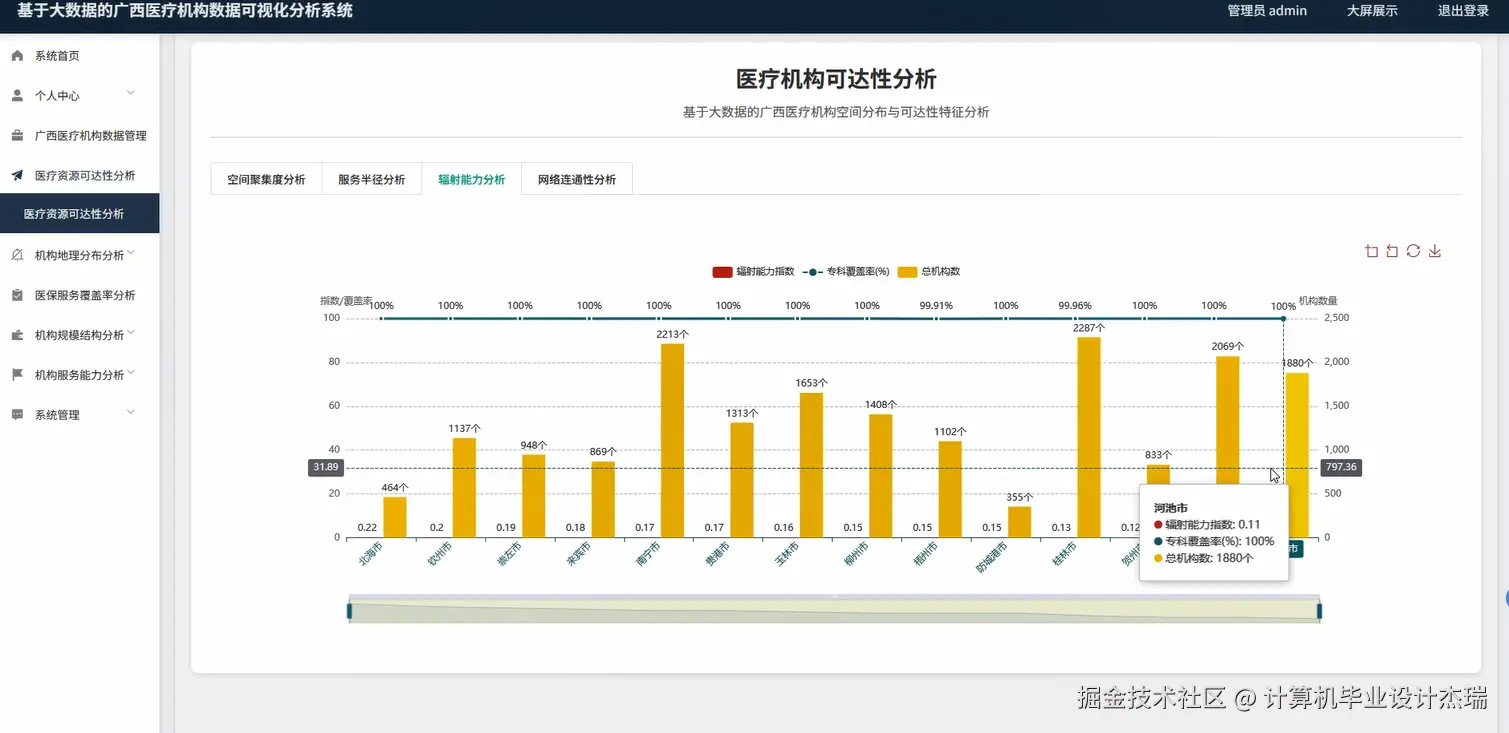The image size is (1509, 733).
Task: Switch to the 服务半径分析 tab
Action: tap(371, 180)
